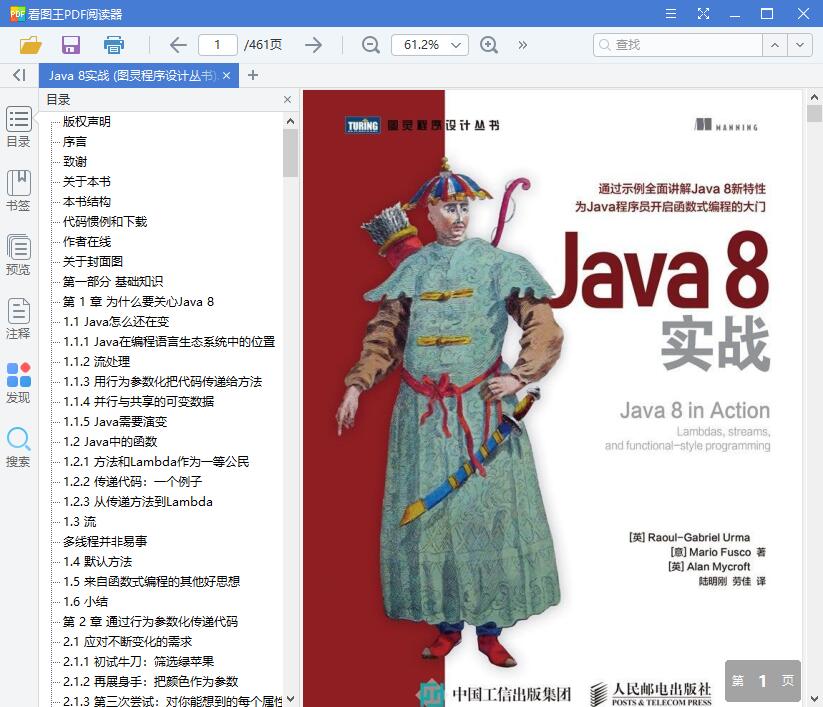Open the 目录 outline sidebar panel

[18, 128]
